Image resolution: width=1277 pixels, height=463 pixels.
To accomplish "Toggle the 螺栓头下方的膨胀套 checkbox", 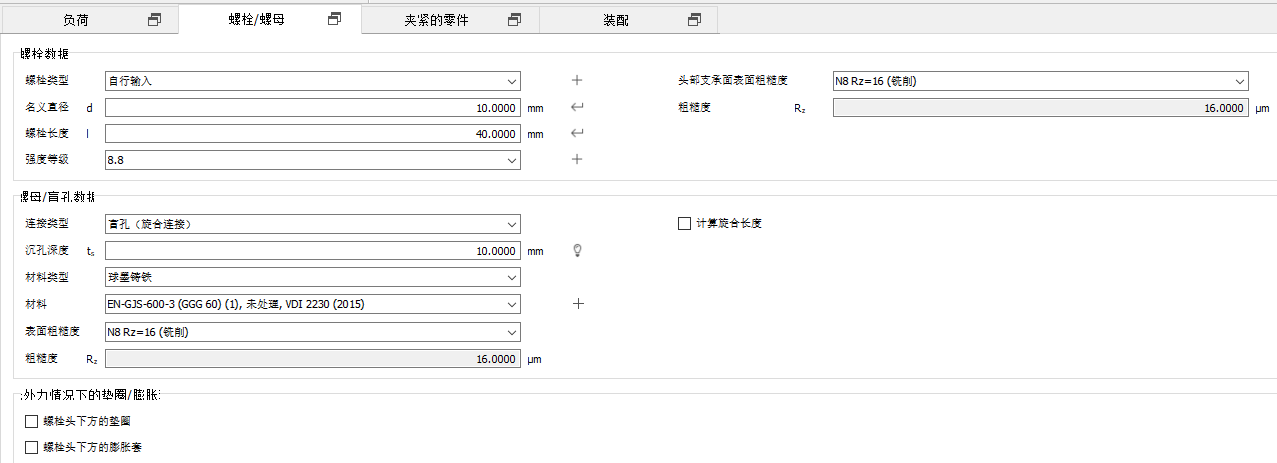I will coord(32,447).
